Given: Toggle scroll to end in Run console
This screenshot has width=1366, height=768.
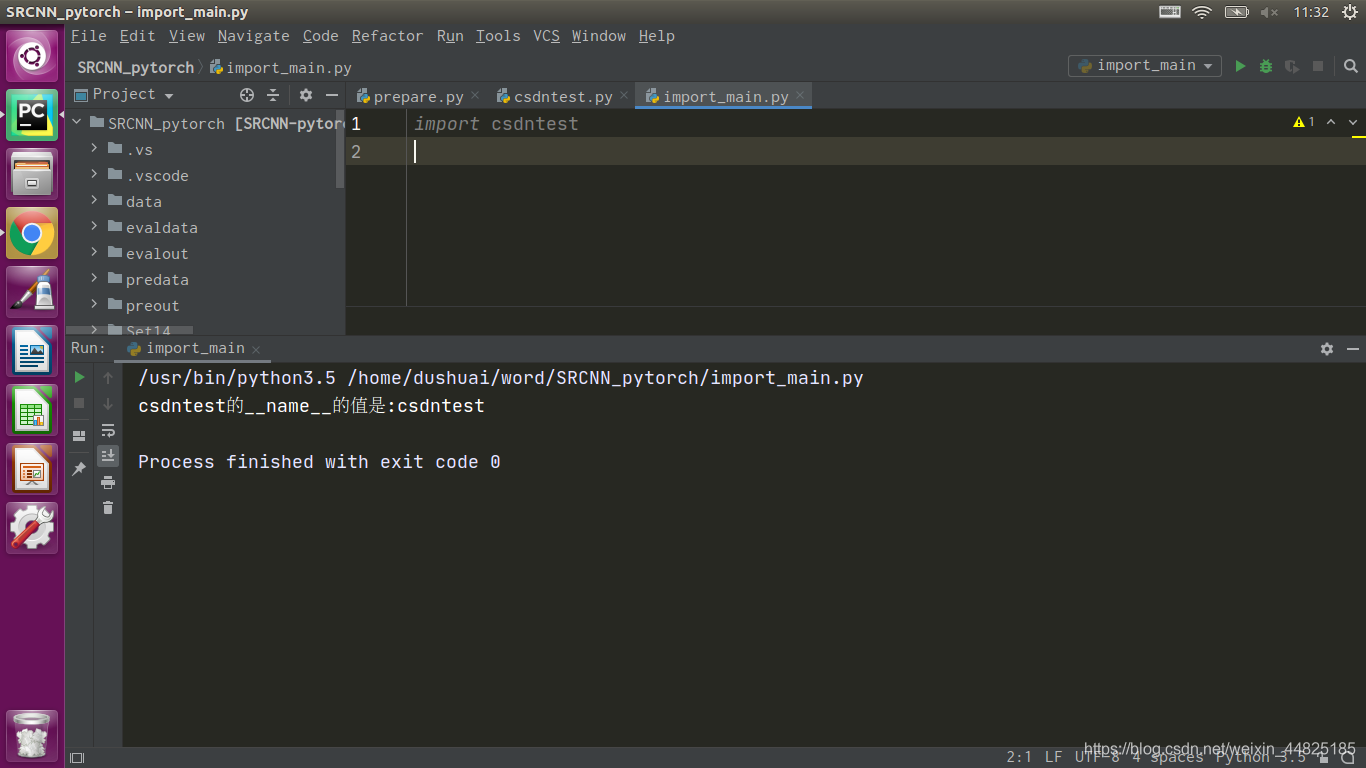Looking at the screenshot, I should [x=108, y=456].
